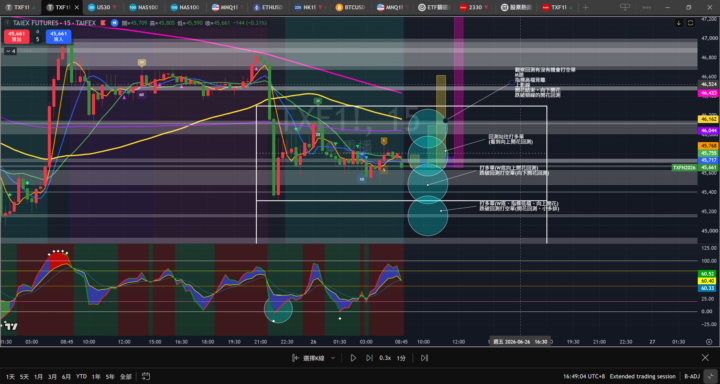Screen dimensions: 720x384
Task: Click the plus icon to add a new tab
Action: pos(585,7)
